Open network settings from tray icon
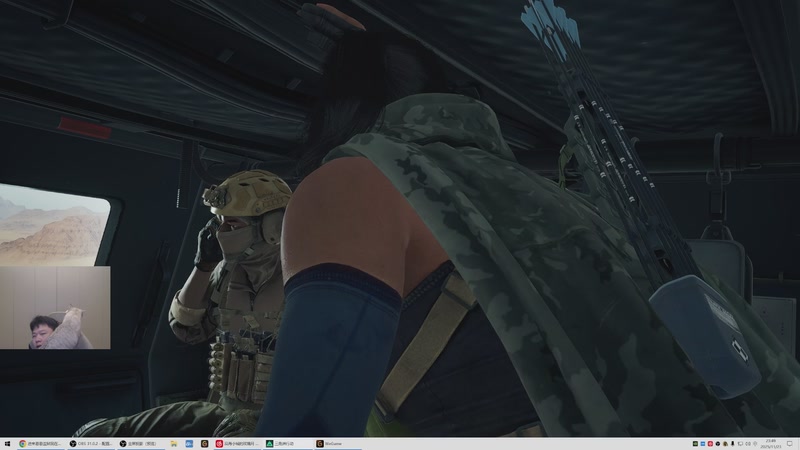The width and height of the screenshot is (800, 450). click(x=740, y=444)
